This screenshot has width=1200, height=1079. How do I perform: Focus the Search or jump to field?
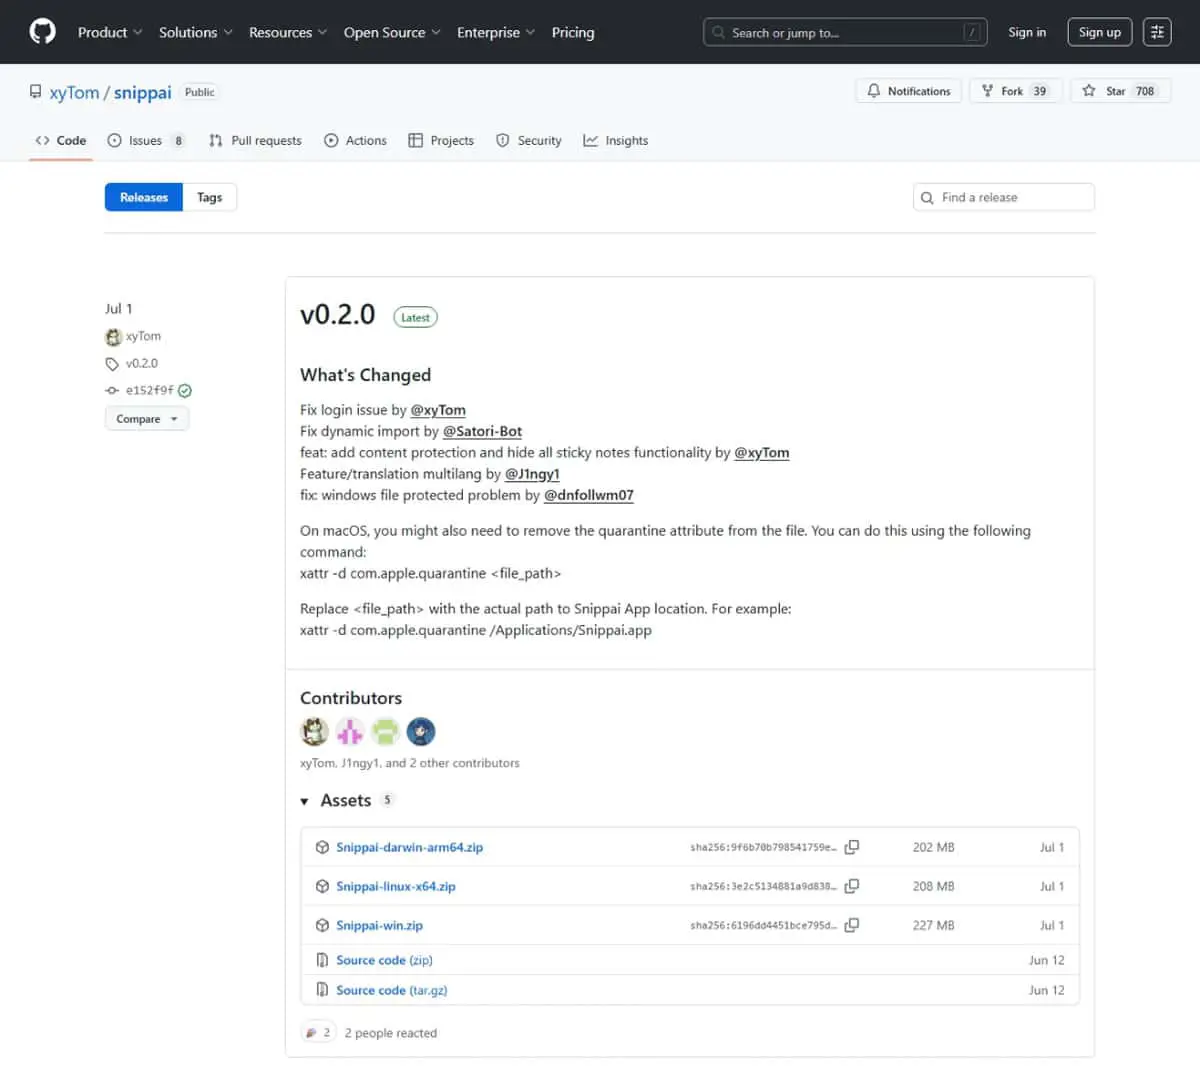point(845,32)
